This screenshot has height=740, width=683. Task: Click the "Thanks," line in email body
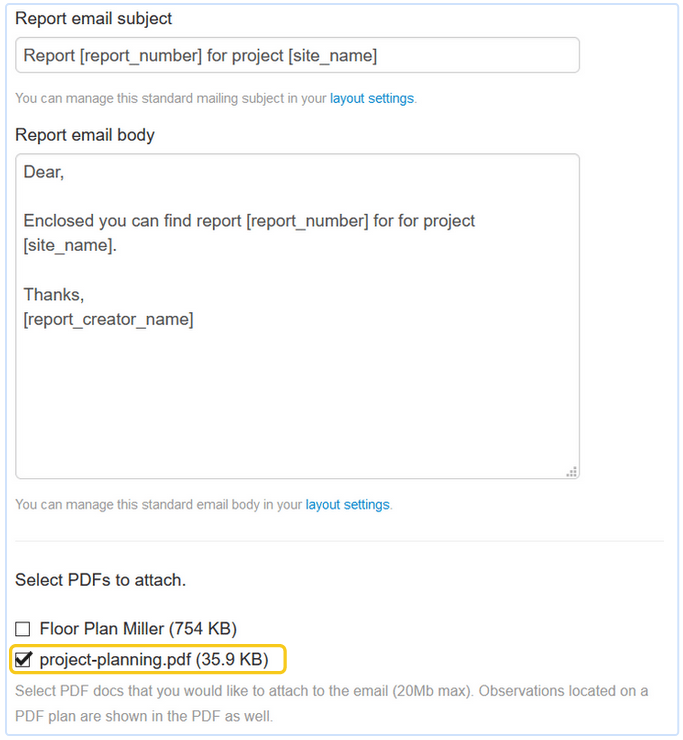[54, 295]
